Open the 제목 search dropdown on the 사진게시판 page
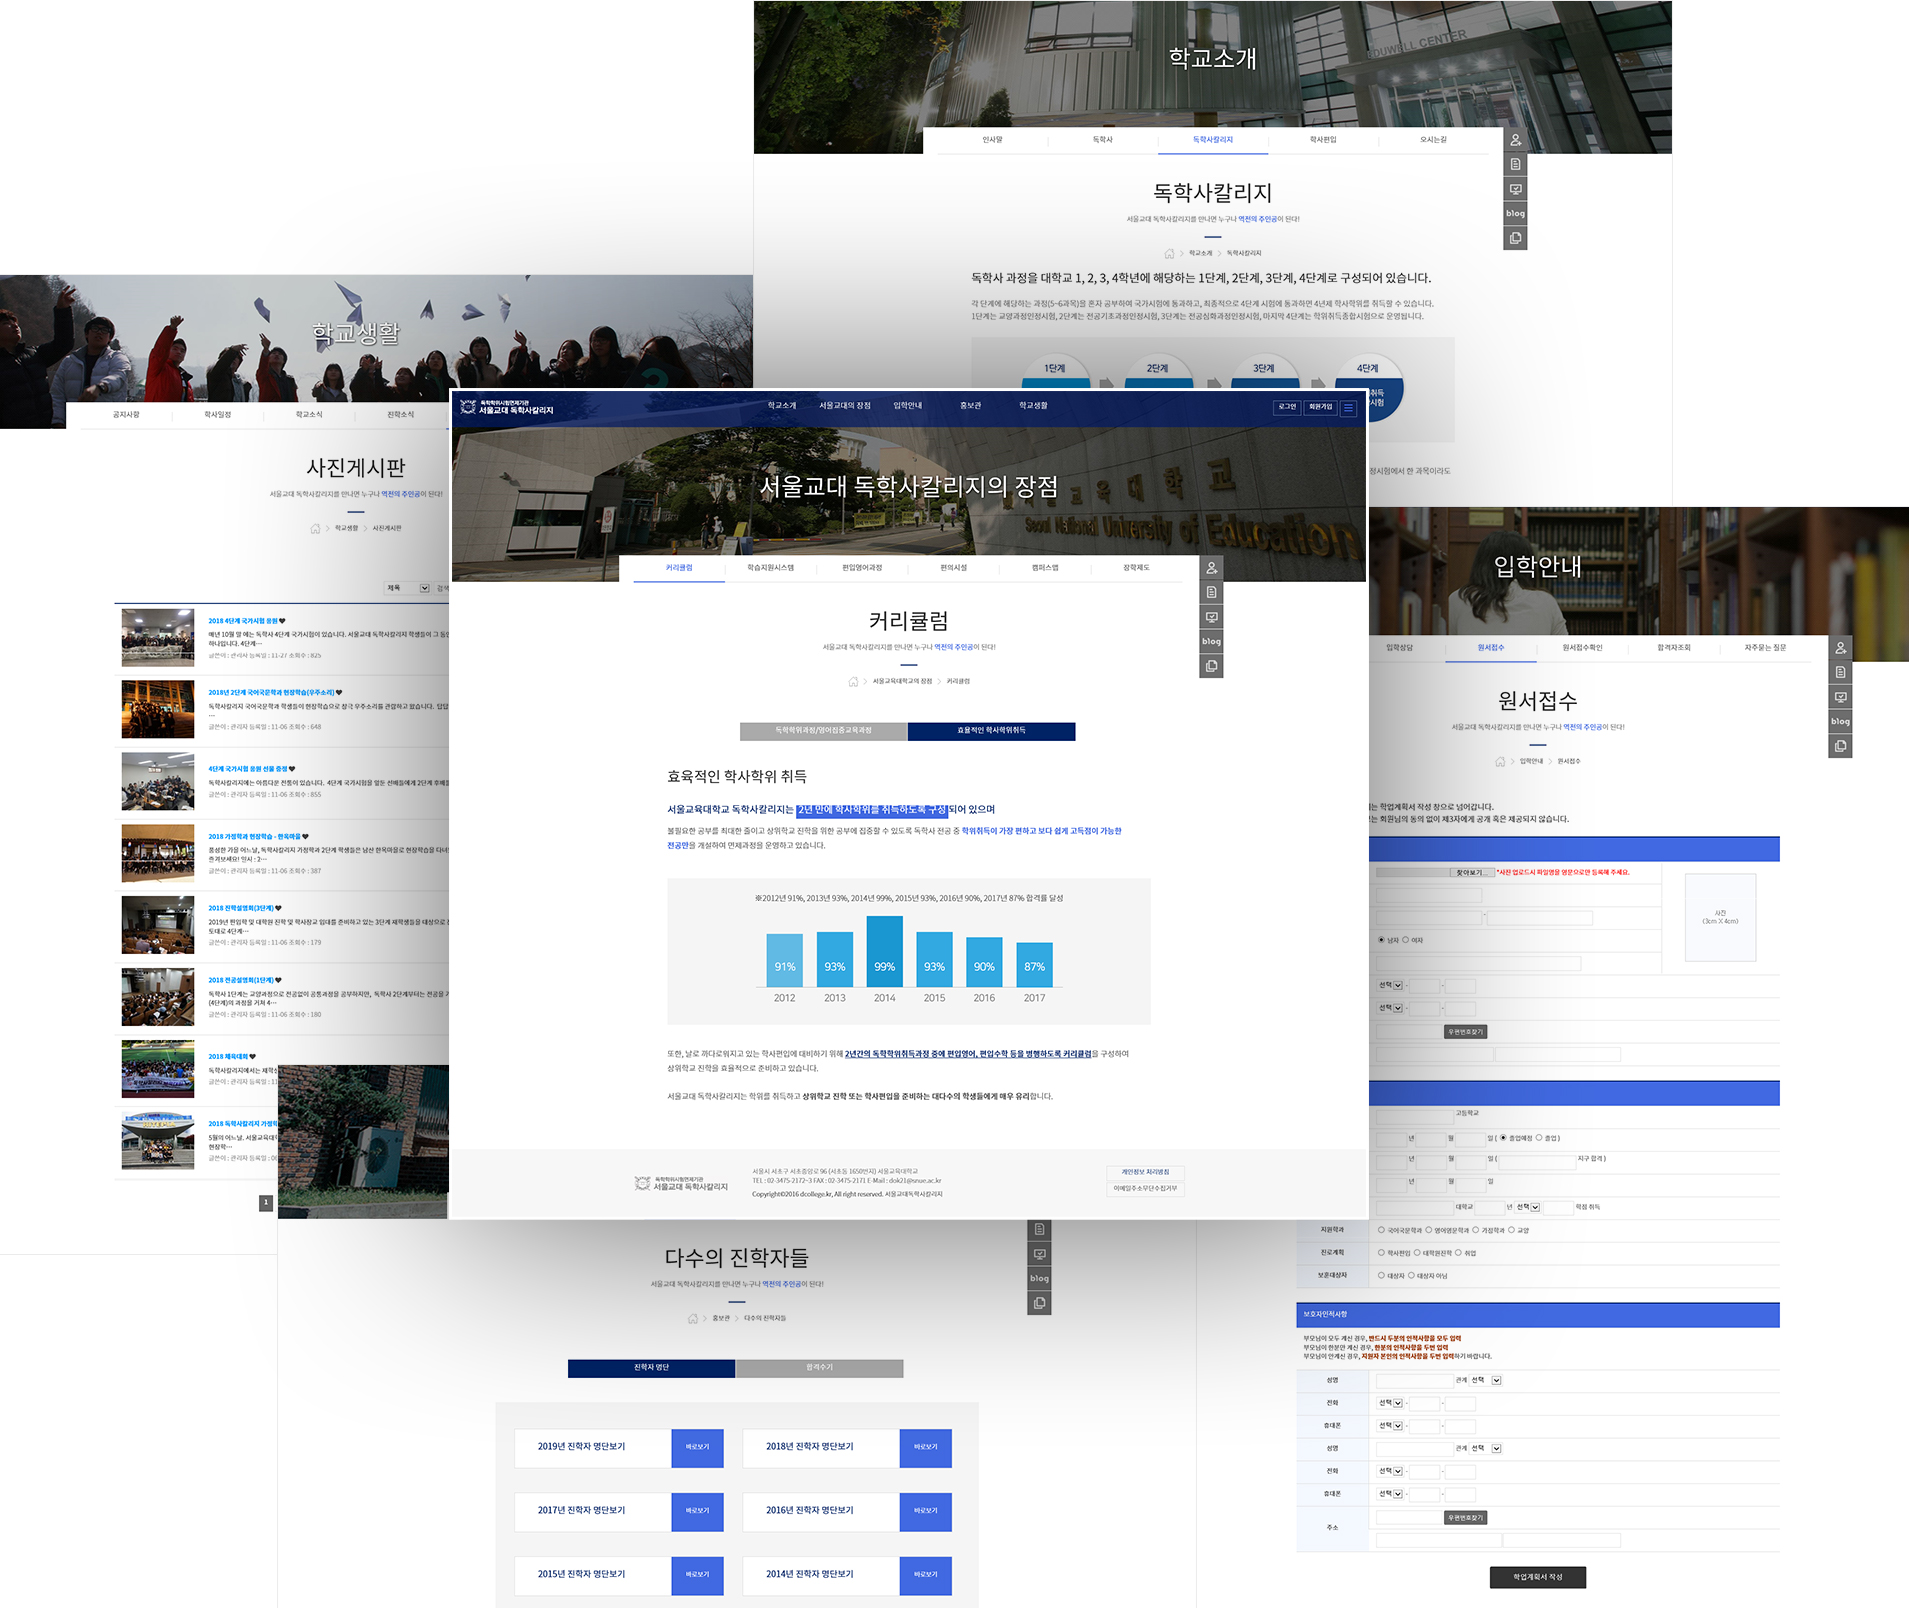 [x=407, y=588]
